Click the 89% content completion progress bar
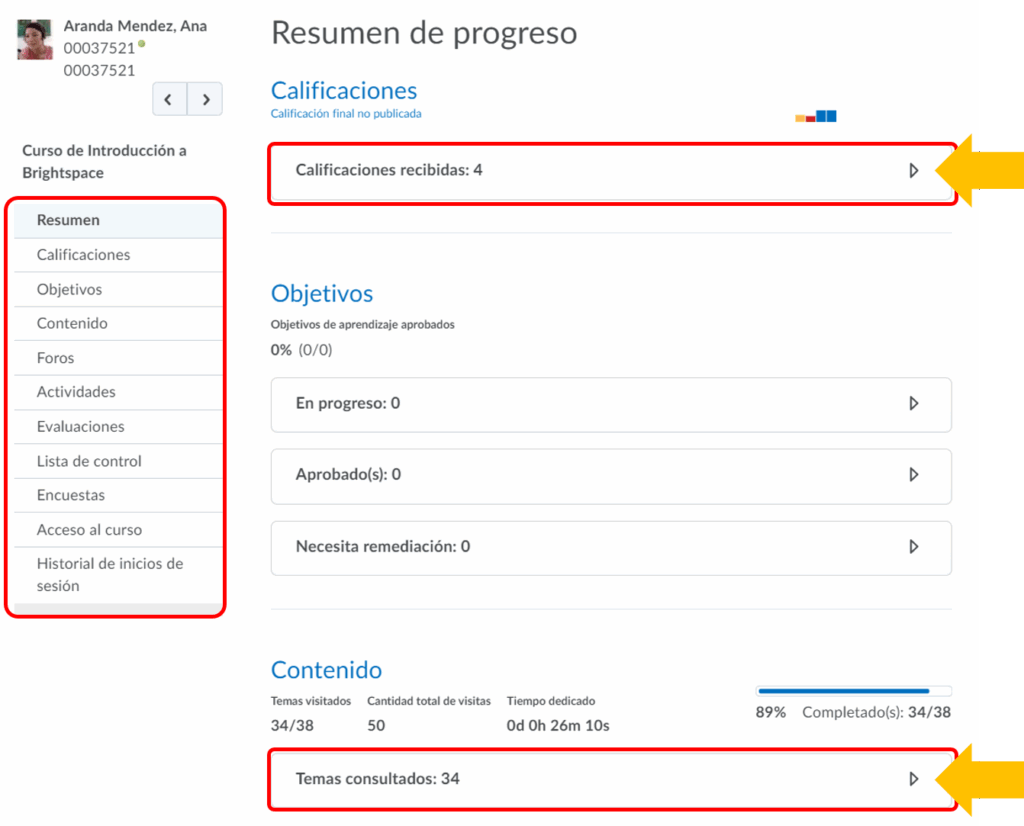 (x=853, y=691)
